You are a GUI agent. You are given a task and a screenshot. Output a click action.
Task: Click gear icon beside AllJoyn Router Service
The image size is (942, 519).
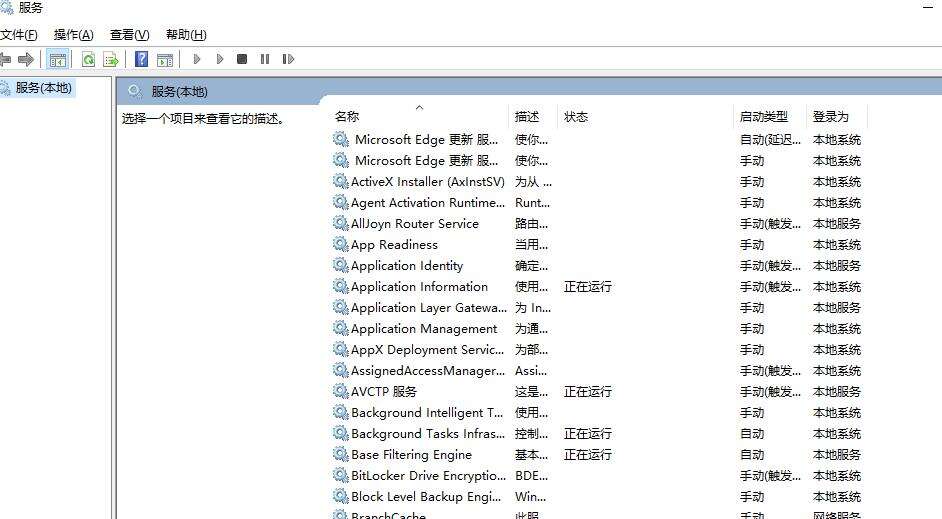click(x=341, y=223)
